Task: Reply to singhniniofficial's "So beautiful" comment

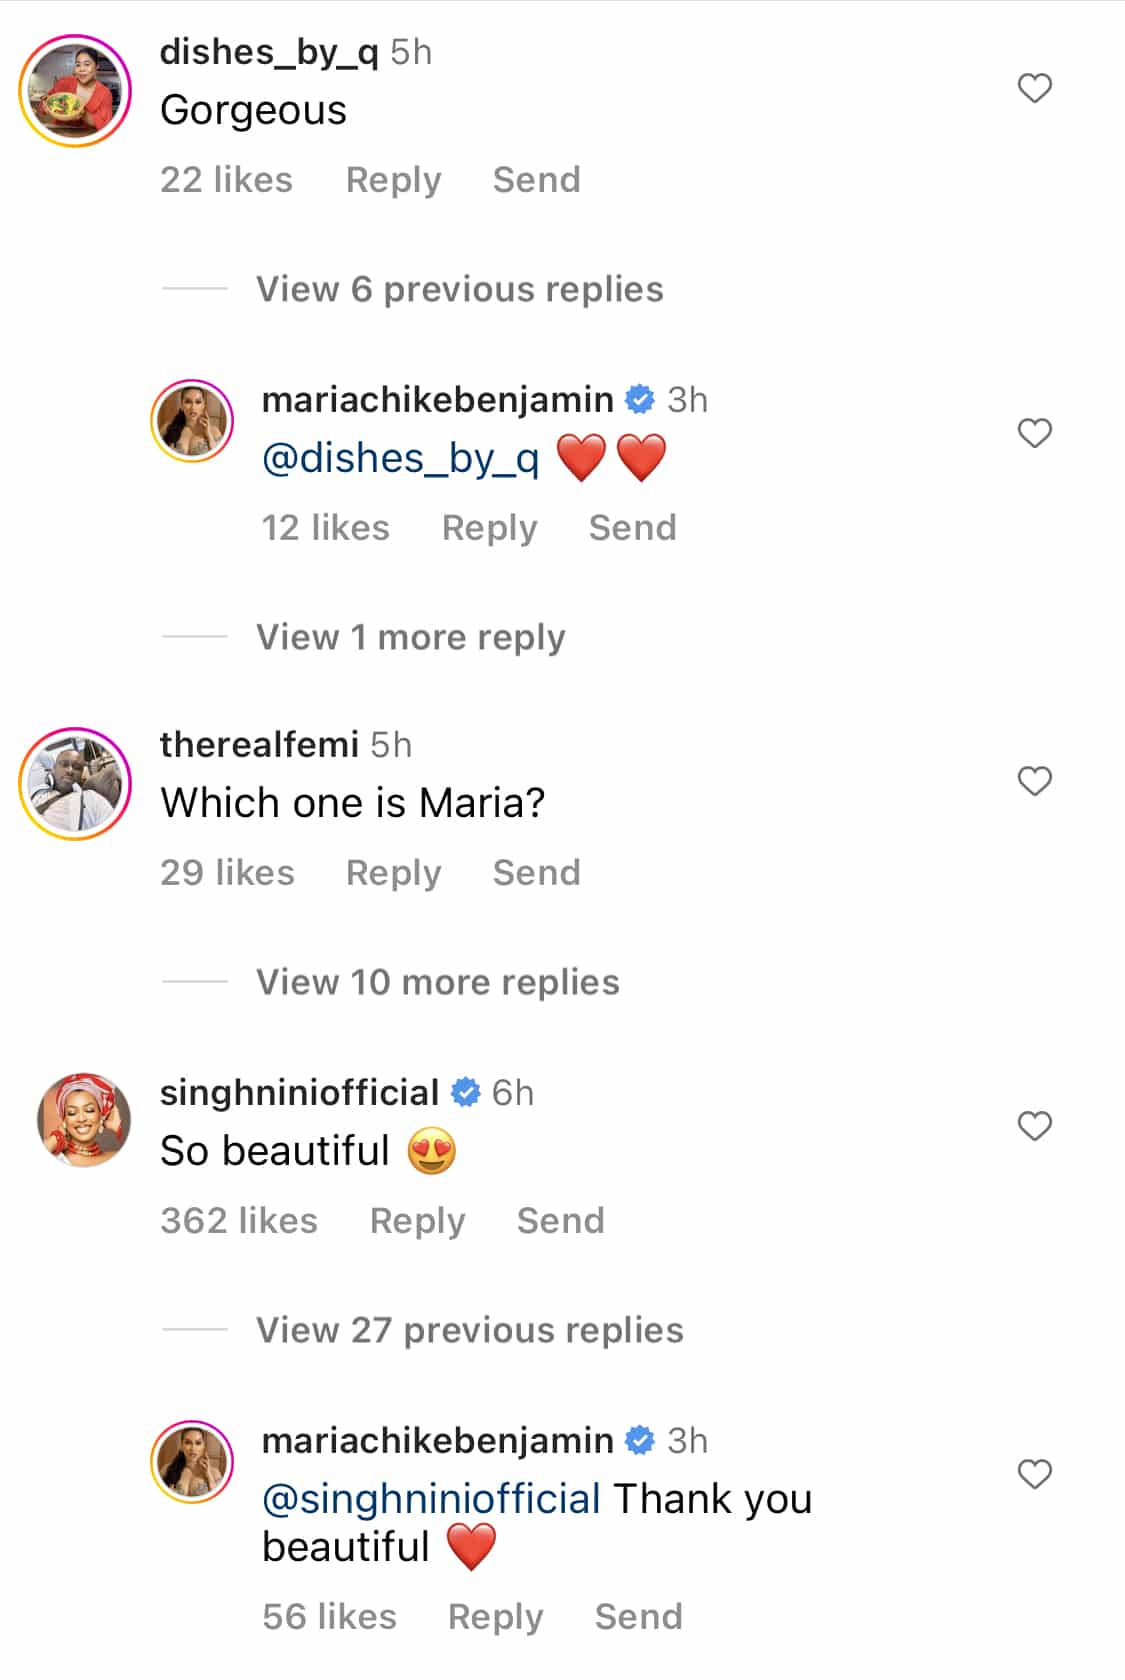Action: pos(417,1221)
